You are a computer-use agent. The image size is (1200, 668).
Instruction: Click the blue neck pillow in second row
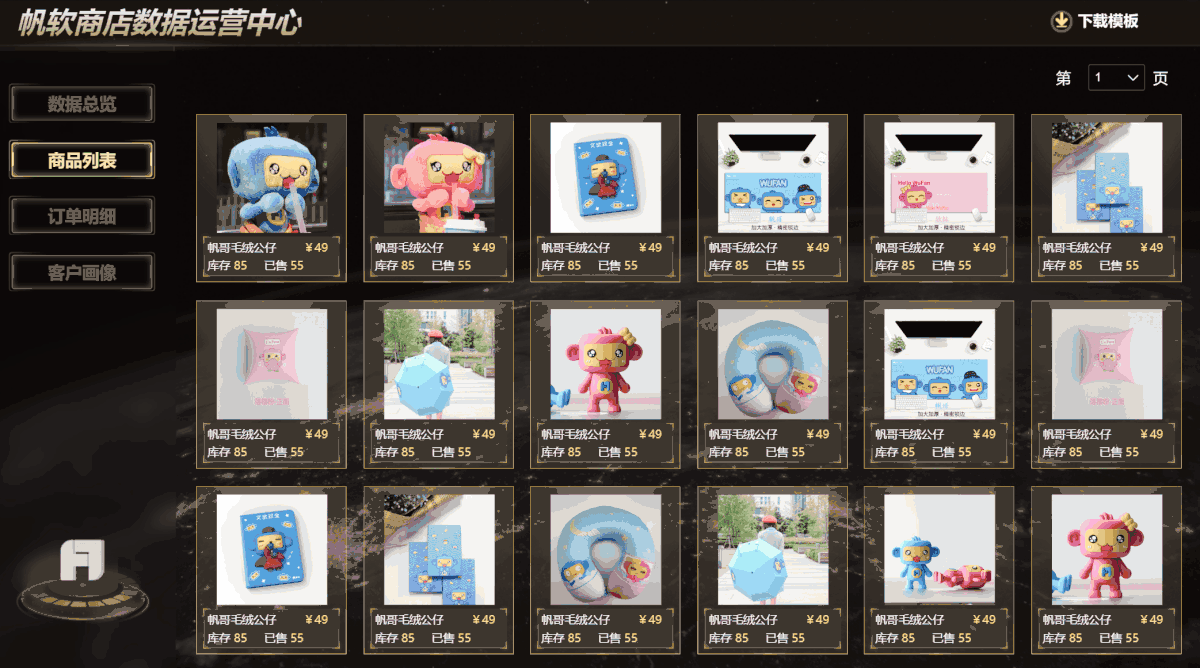point(773,364)
